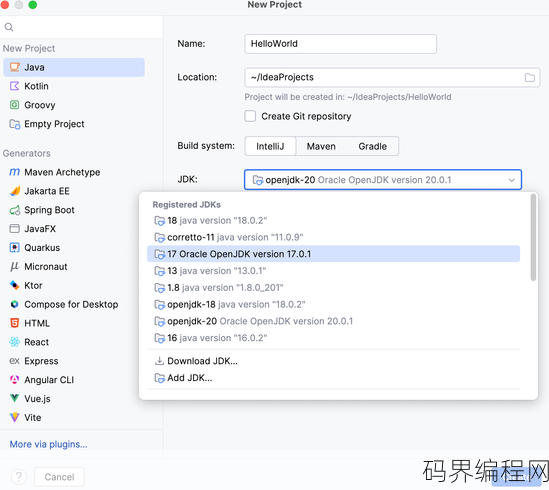Choose the Maven Archetype generator icon

(14, 172)
